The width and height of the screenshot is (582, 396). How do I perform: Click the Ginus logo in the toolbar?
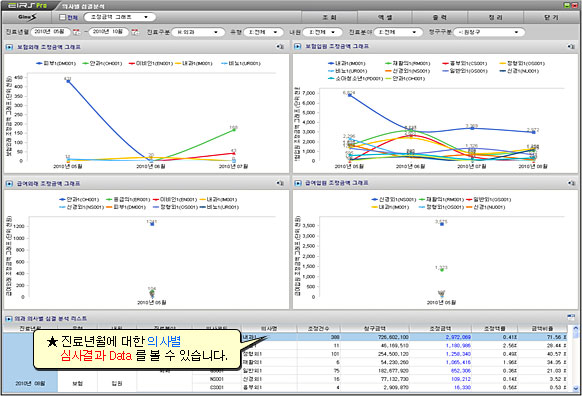27,17
